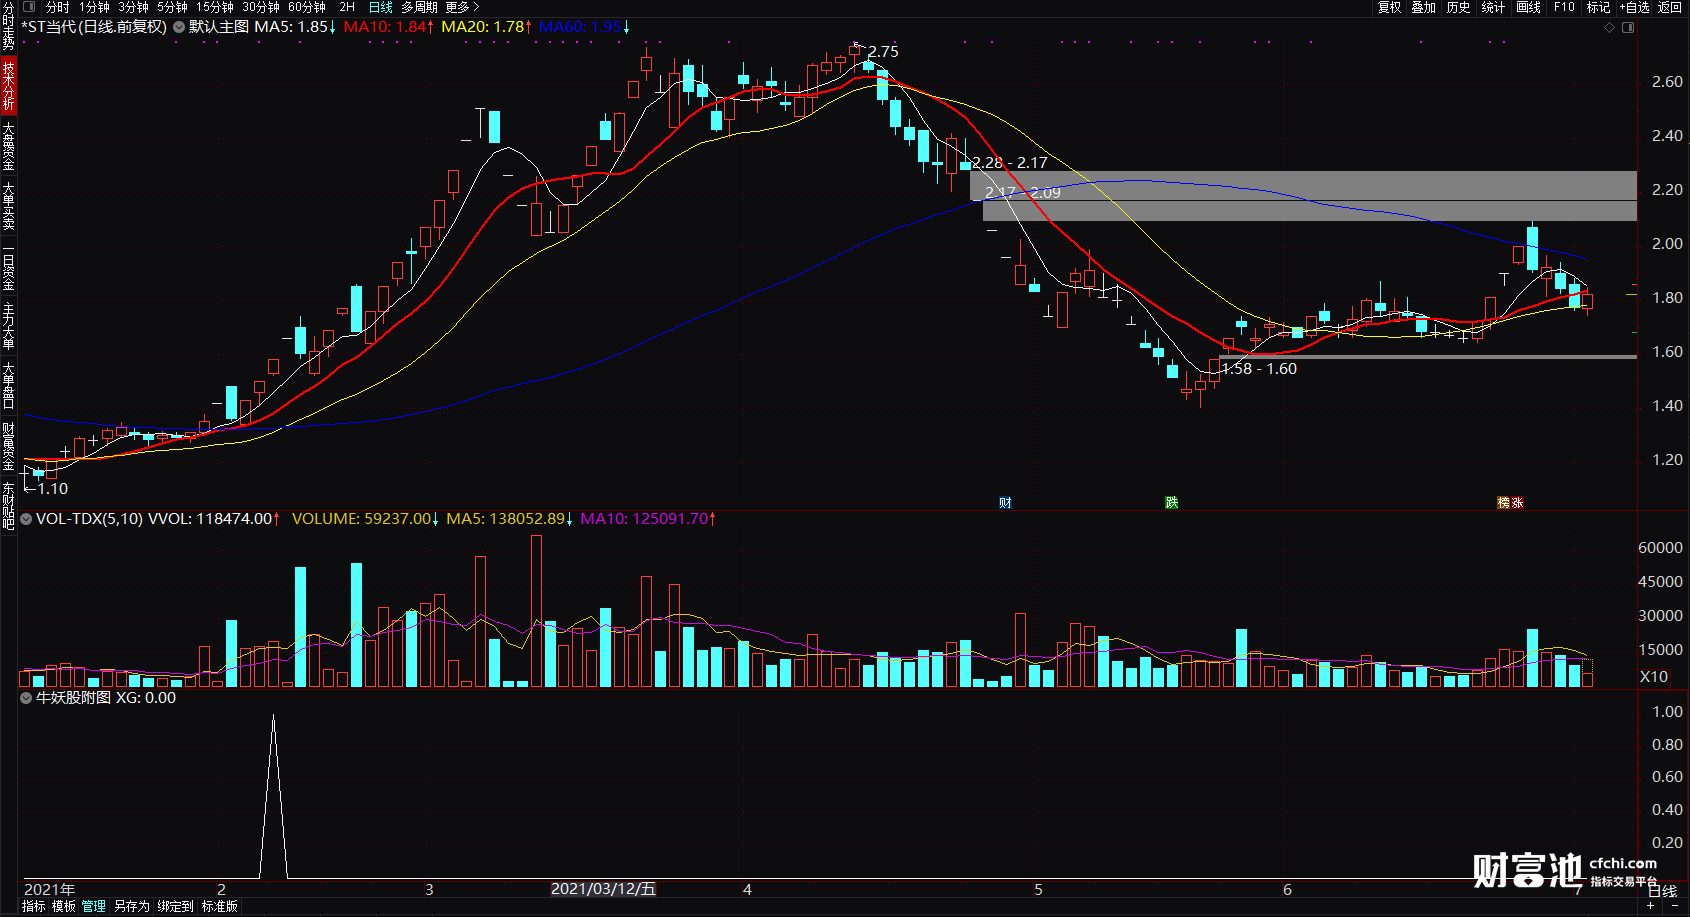Image resolution: width=1690 pixels, height=917 pixels.
Task: Open the 牛妖股附图 indicator dropdown arrow
Action: coord(27,698)
